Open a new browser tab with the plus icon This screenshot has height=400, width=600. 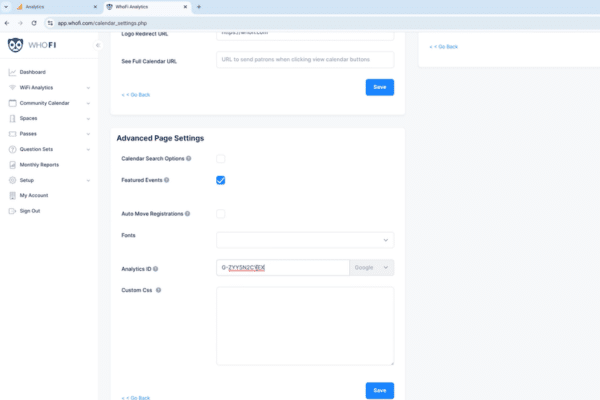[x=199, y=7]
